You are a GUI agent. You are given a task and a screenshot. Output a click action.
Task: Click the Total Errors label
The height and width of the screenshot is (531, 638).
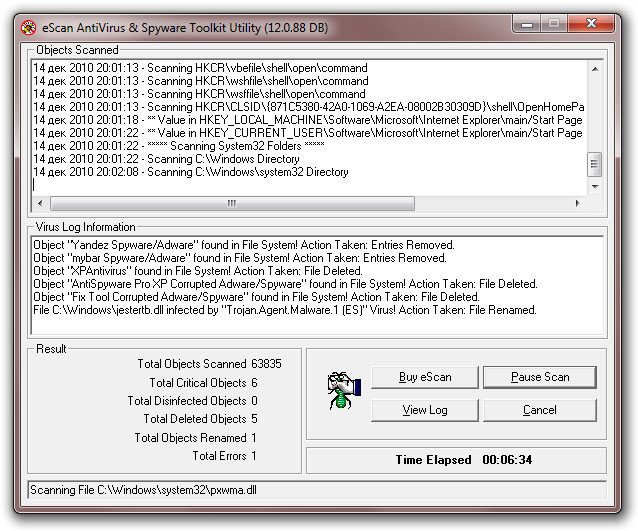[219, 456]
